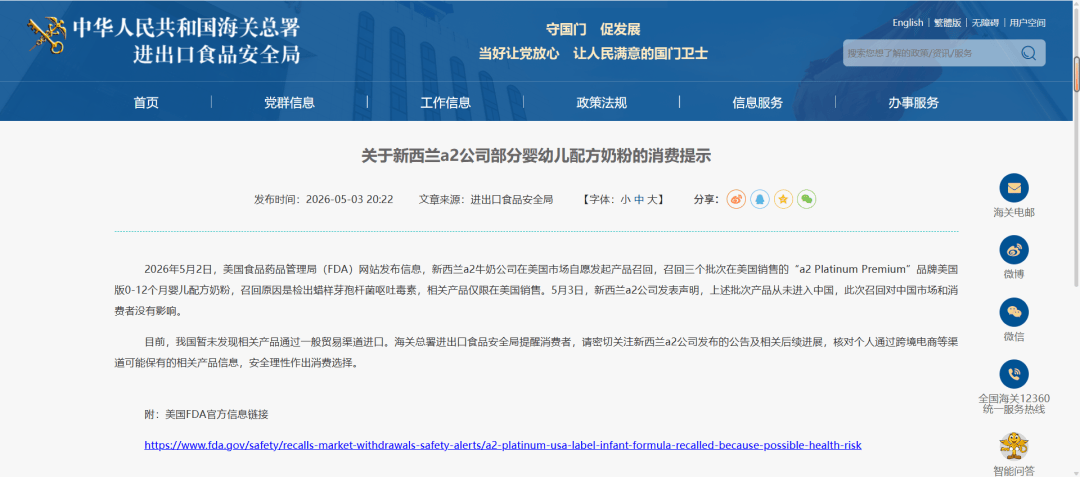Click the 中华人民共和国海关总署 header title
The height and width of the screenshot is (477, 1080).
[x=186, y=27]
